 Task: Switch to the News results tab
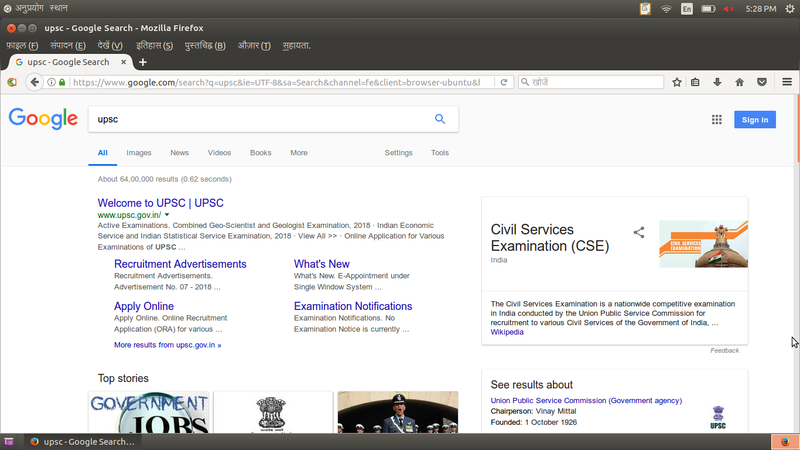click(179, 153)
